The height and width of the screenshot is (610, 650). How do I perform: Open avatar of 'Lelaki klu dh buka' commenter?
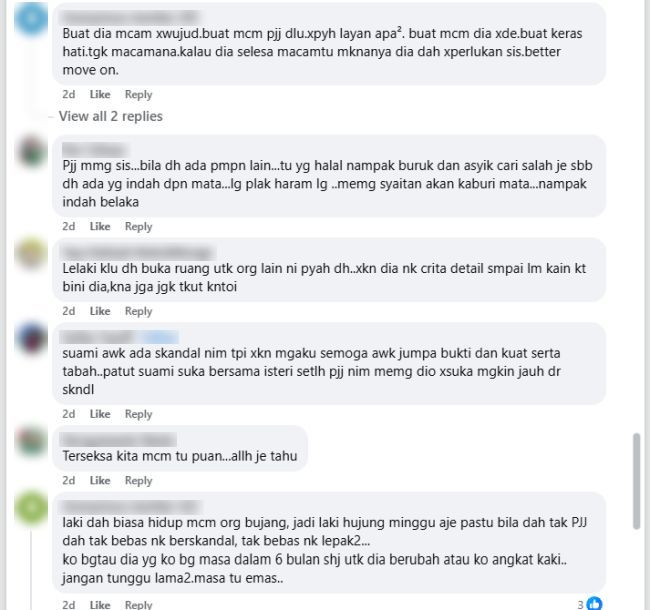point(31,254)
